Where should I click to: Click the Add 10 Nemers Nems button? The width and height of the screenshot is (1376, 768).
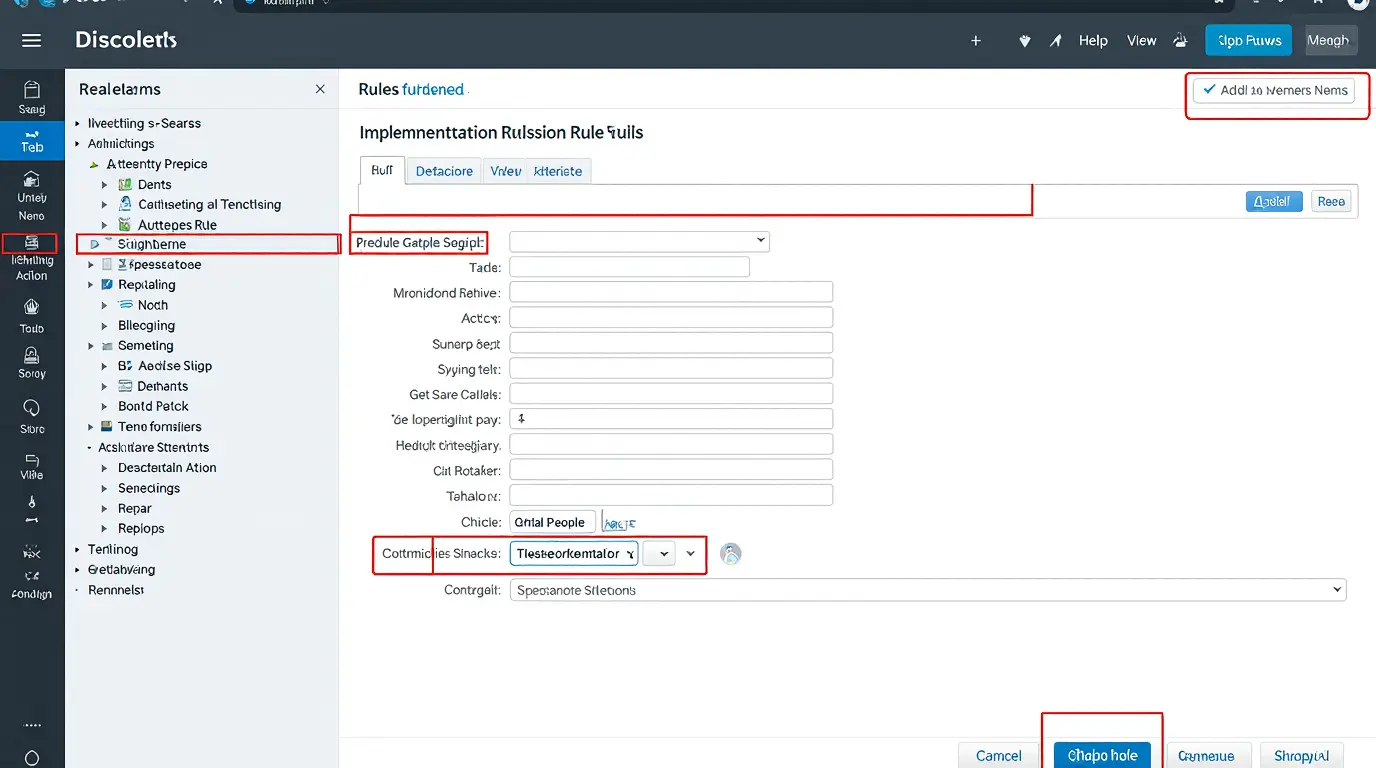click(x=1274, y=90)
